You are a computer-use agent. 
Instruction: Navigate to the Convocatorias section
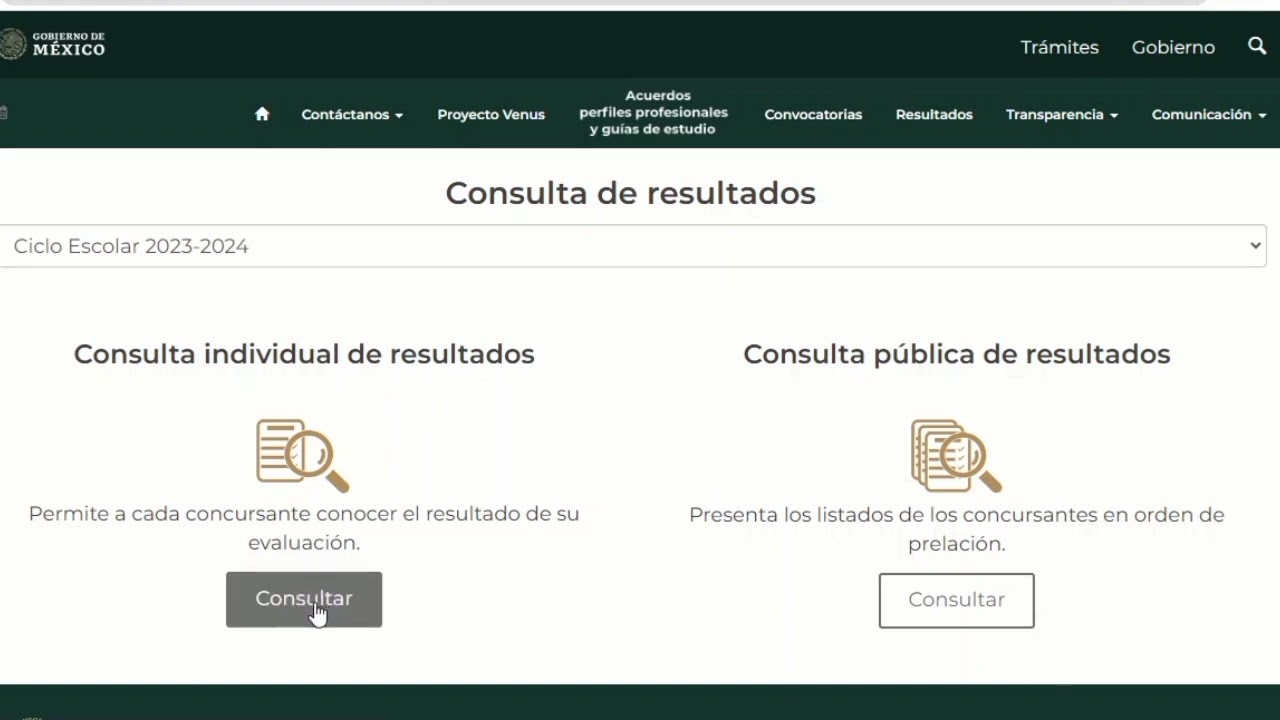click(813, 114)
